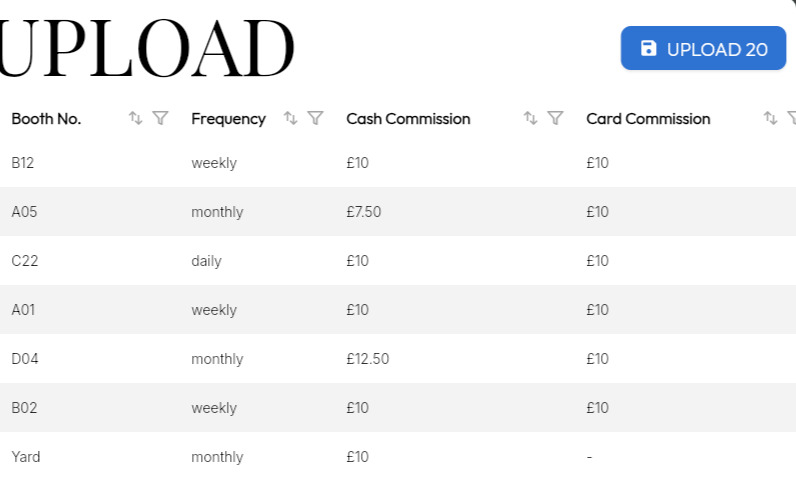Viewport: 796px width, 477px height.
Task: Click the C22 booth cell
Action: pyautogui.click(x=25, y=261)
